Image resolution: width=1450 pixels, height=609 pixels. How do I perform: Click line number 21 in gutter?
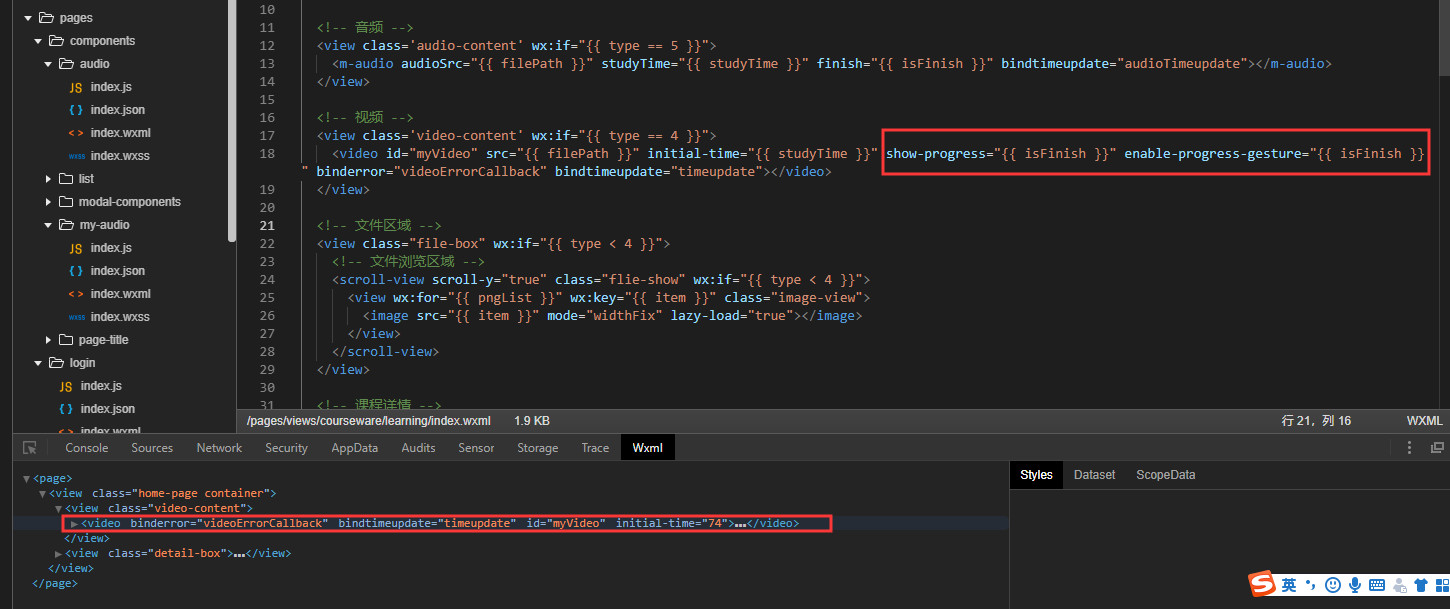(x=267, y=225)
